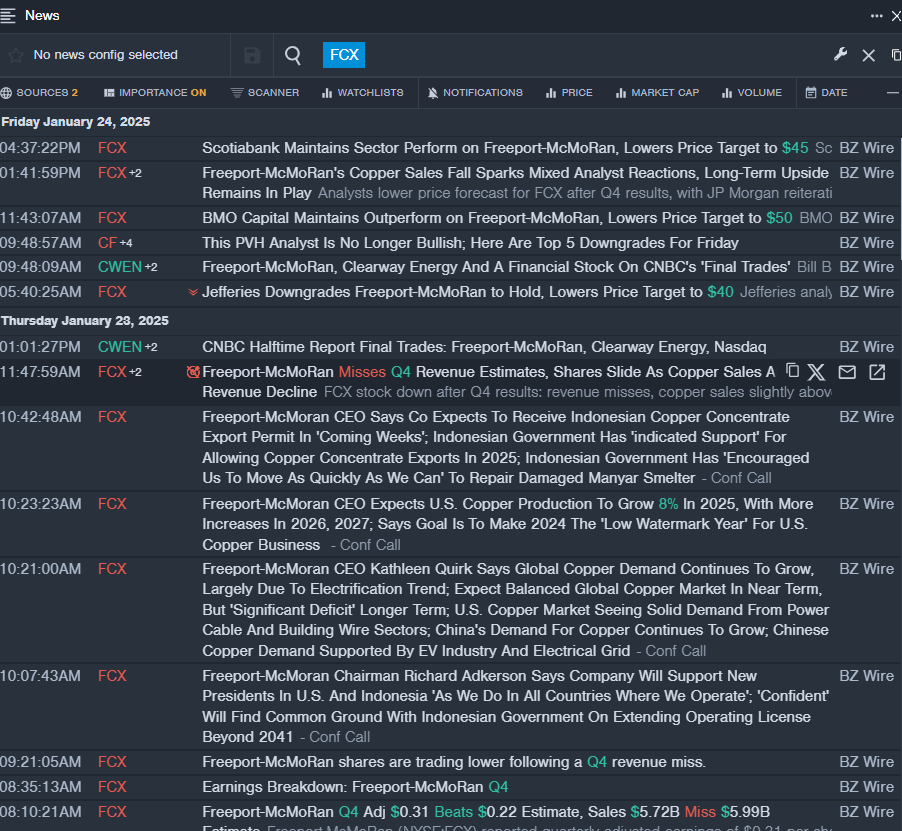Viewport: 902px width, 831px height.
Task: Open the Earnings Breakdown: Freeport-McMoRan Q4 headline
Action: point(355,787)
